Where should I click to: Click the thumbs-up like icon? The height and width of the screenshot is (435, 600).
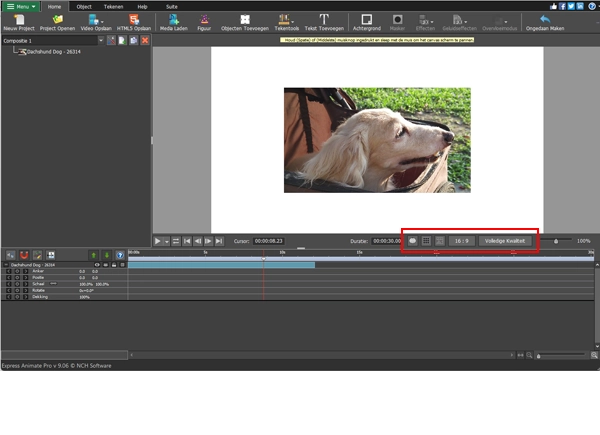click(553, 6)
